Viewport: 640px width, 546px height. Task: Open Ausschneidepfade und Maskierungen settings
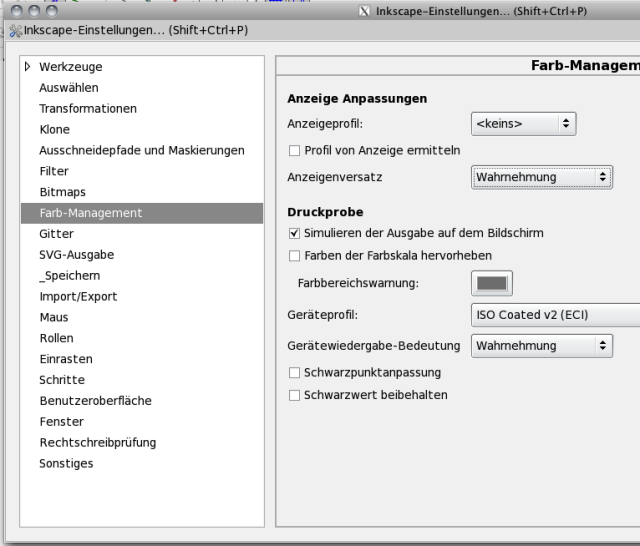142,150
